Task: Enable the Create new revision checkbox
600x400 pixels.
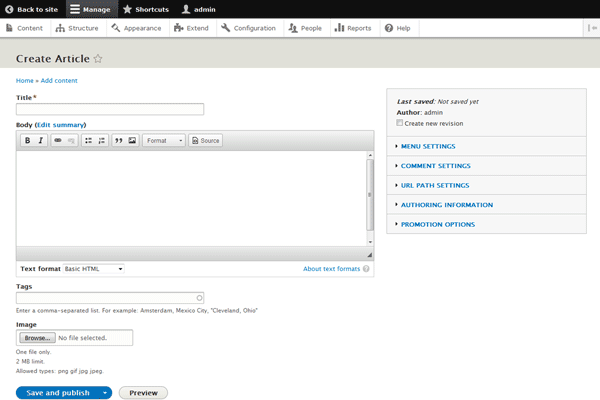Action: pyautogui.click(x=400, y=123)
